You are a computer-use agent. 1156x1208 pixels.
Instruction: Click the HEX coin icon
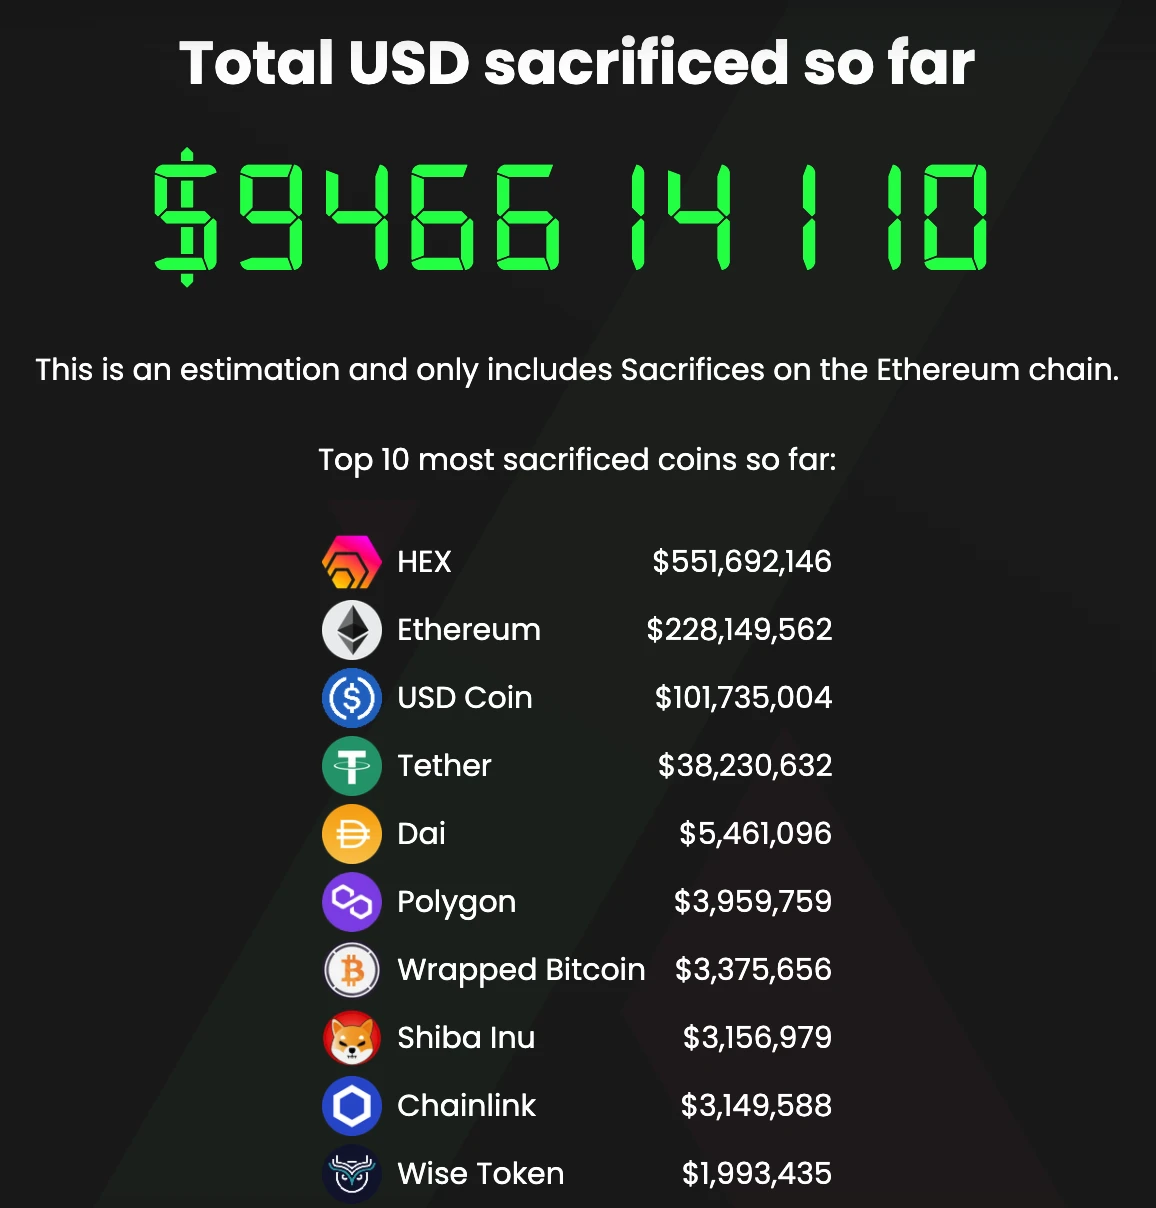point(352,562)
